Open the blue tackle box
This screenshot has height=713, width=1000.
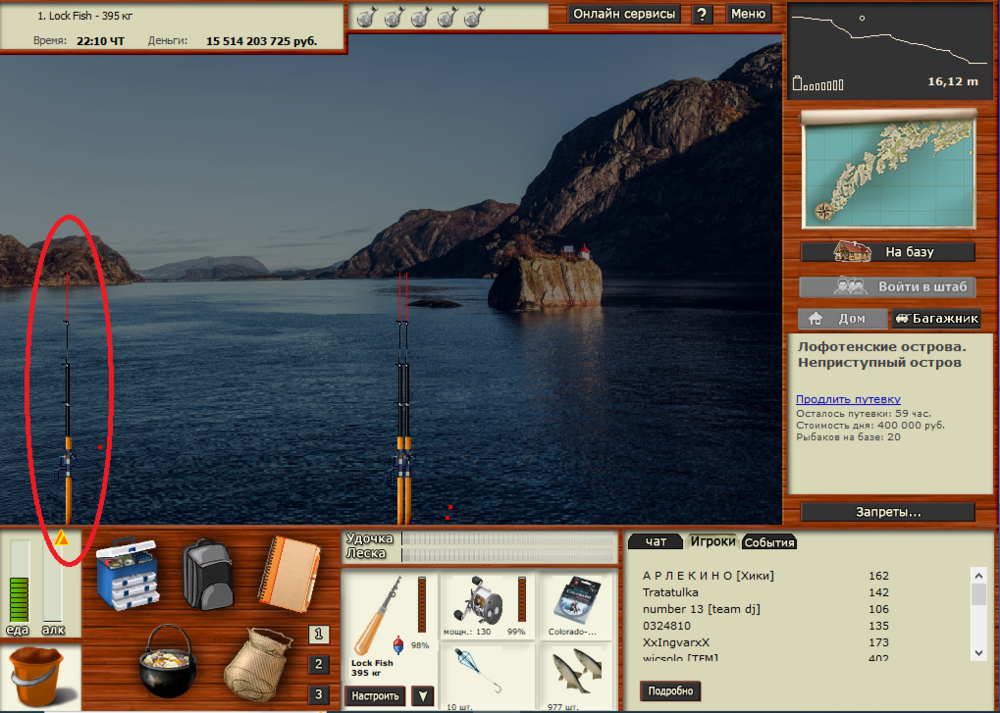coord(128,573)
